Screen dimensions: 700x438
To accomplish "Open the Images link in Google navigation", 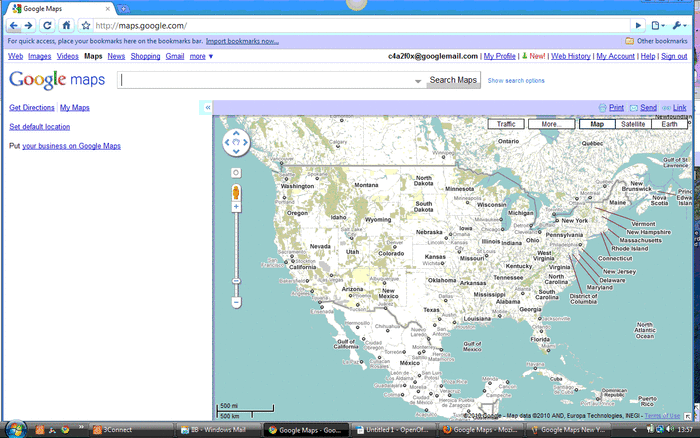I will point(39,56).
